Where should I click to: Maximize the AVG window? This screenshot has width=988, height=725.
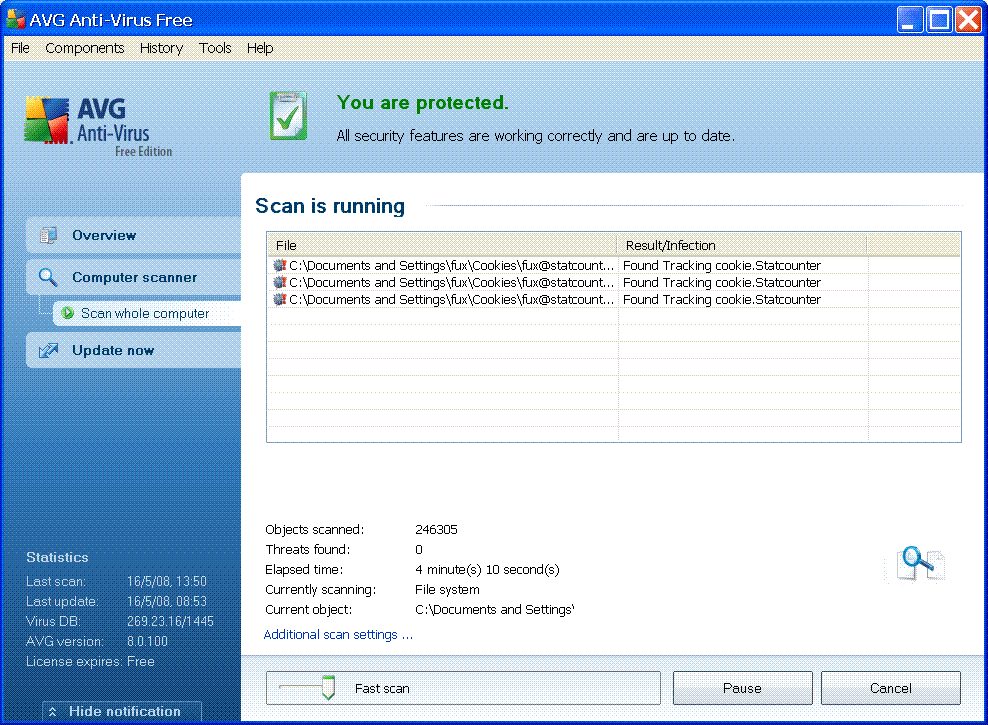coord(939,20)
